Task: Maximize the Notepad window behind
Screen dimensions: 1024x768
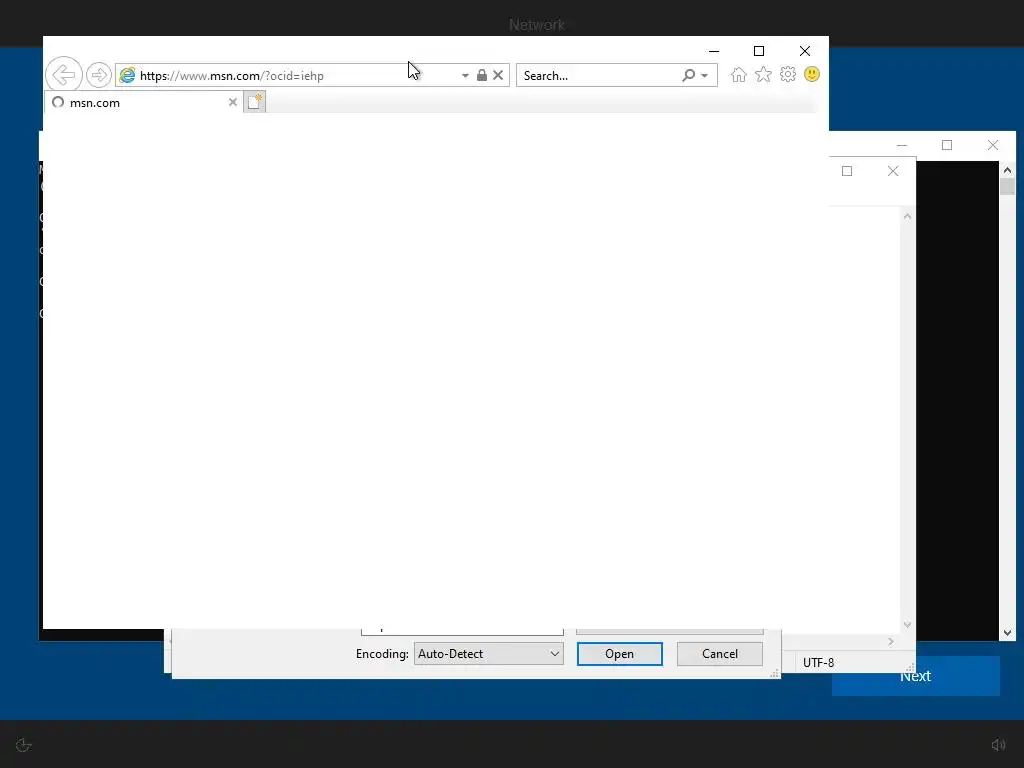Action: [847, 171]
